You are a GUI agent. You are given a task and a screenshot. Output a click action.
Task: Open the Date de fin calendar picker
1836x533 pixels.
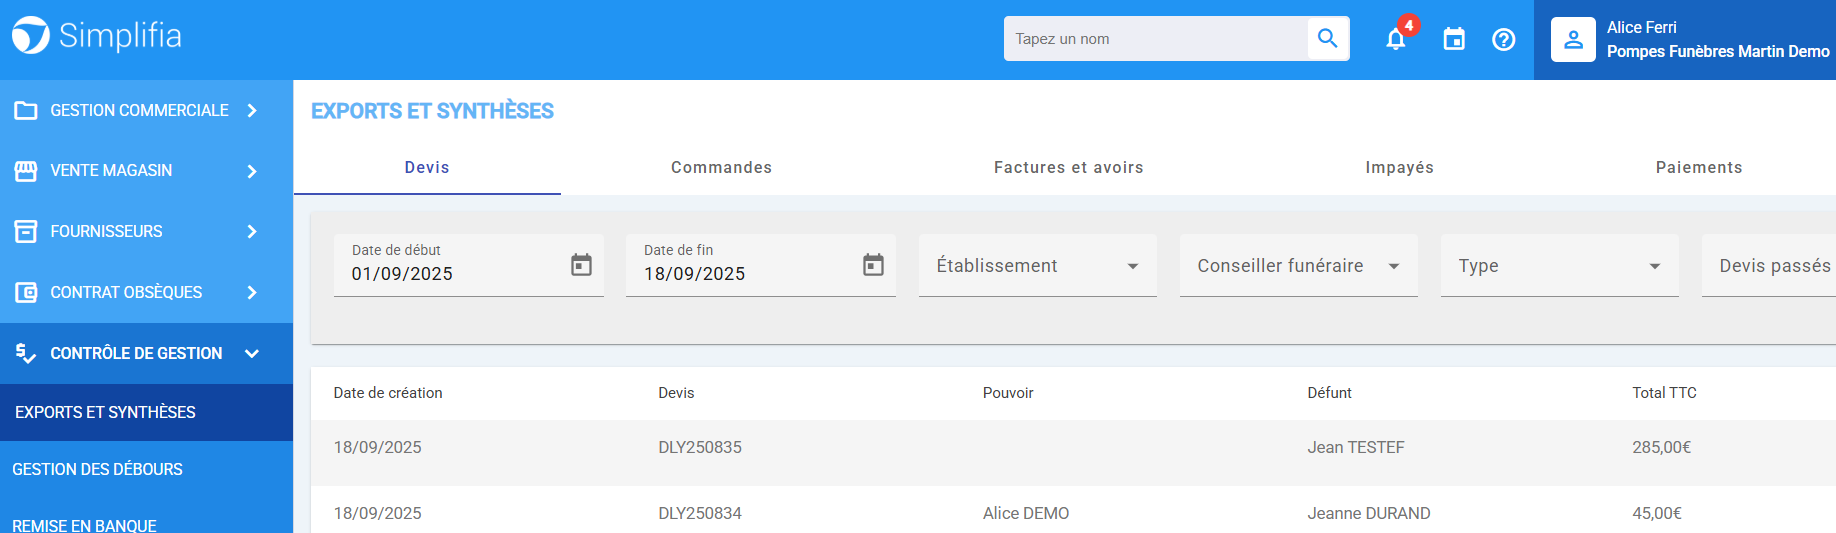[x=873, y=265]
